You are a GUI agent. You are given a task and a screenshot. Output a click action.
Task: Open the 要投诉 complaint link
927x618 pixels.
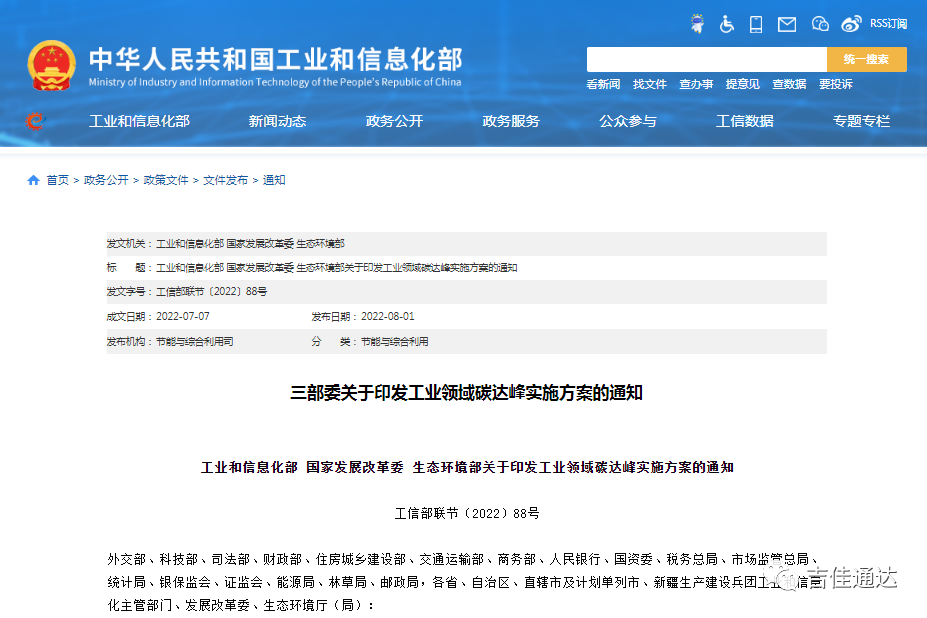click(x=836, y=84)
